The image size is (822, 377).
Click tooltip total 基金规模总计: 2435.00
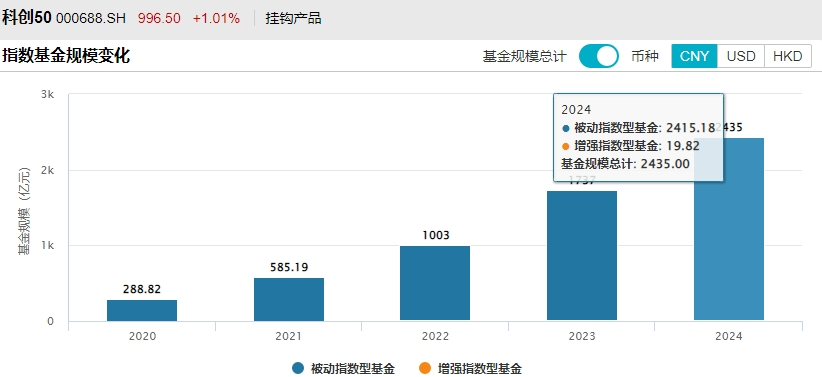click(625, 164)
